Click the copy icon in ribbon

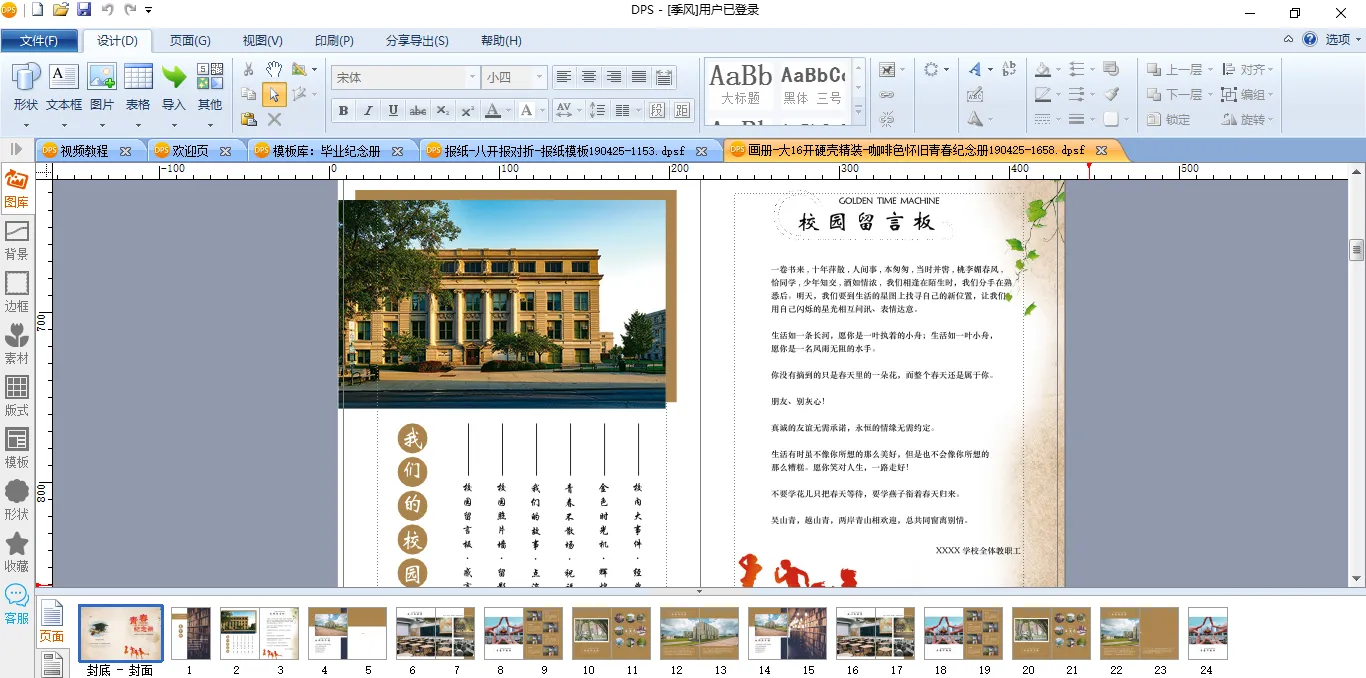249,94
